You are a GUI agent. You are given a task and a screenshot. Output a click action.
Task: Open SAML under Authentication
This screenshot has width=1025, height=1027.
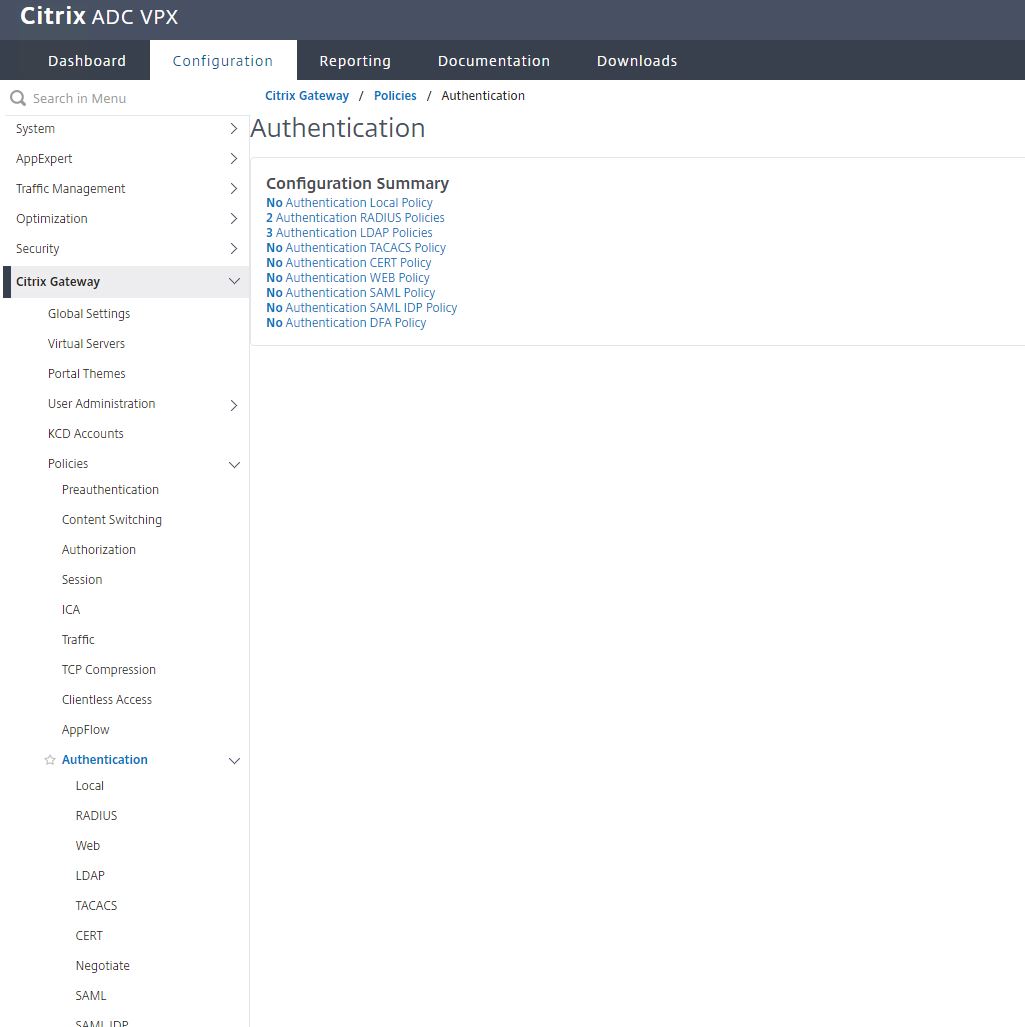[x=91, y=996]
